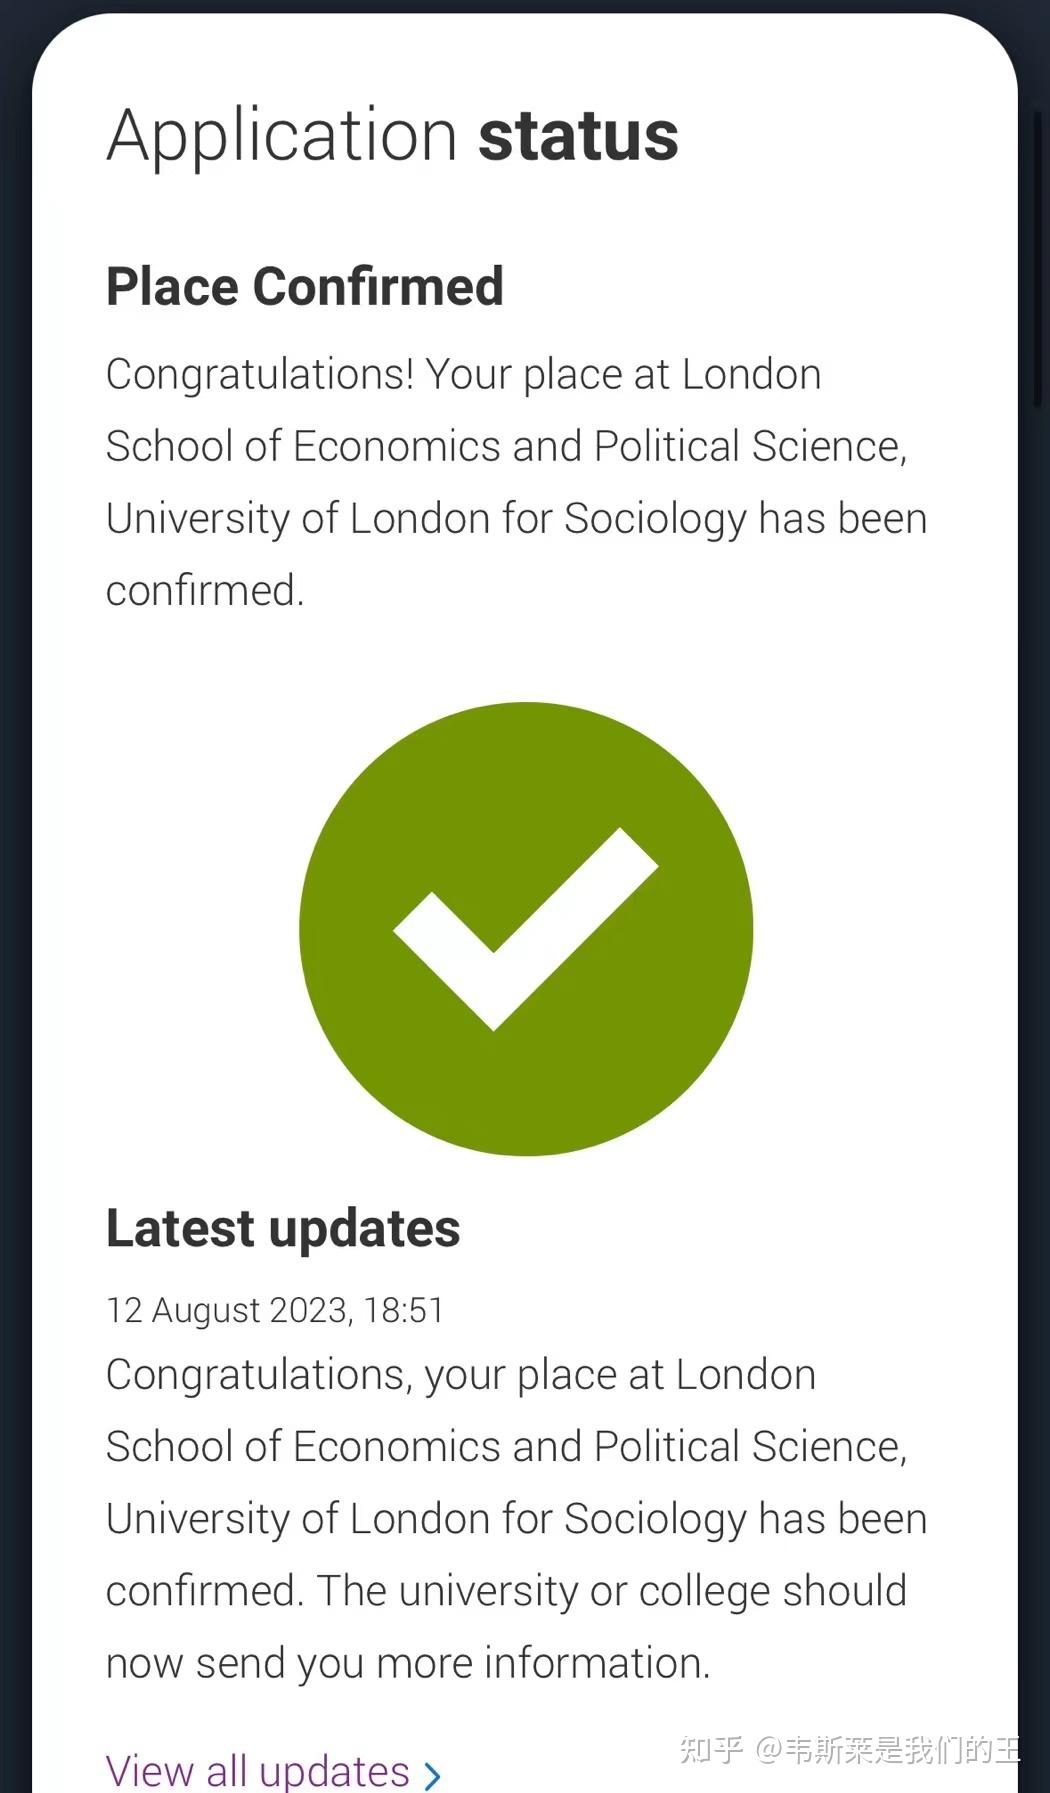Click the bold word status in the title
This screenshot has height=1793, width=1050.
(578, 135)
